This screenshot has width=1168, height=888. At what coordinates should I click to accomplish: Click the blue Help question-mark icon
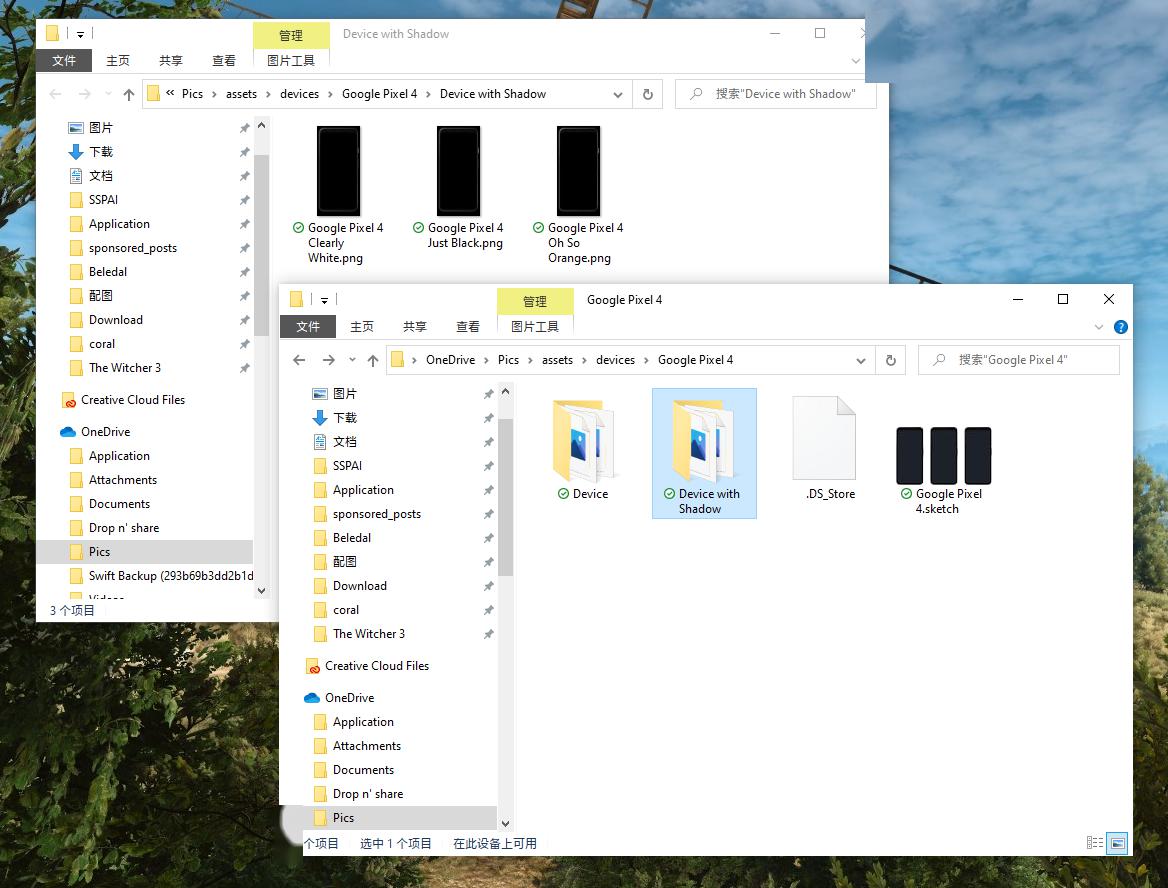pos(1120,326)
